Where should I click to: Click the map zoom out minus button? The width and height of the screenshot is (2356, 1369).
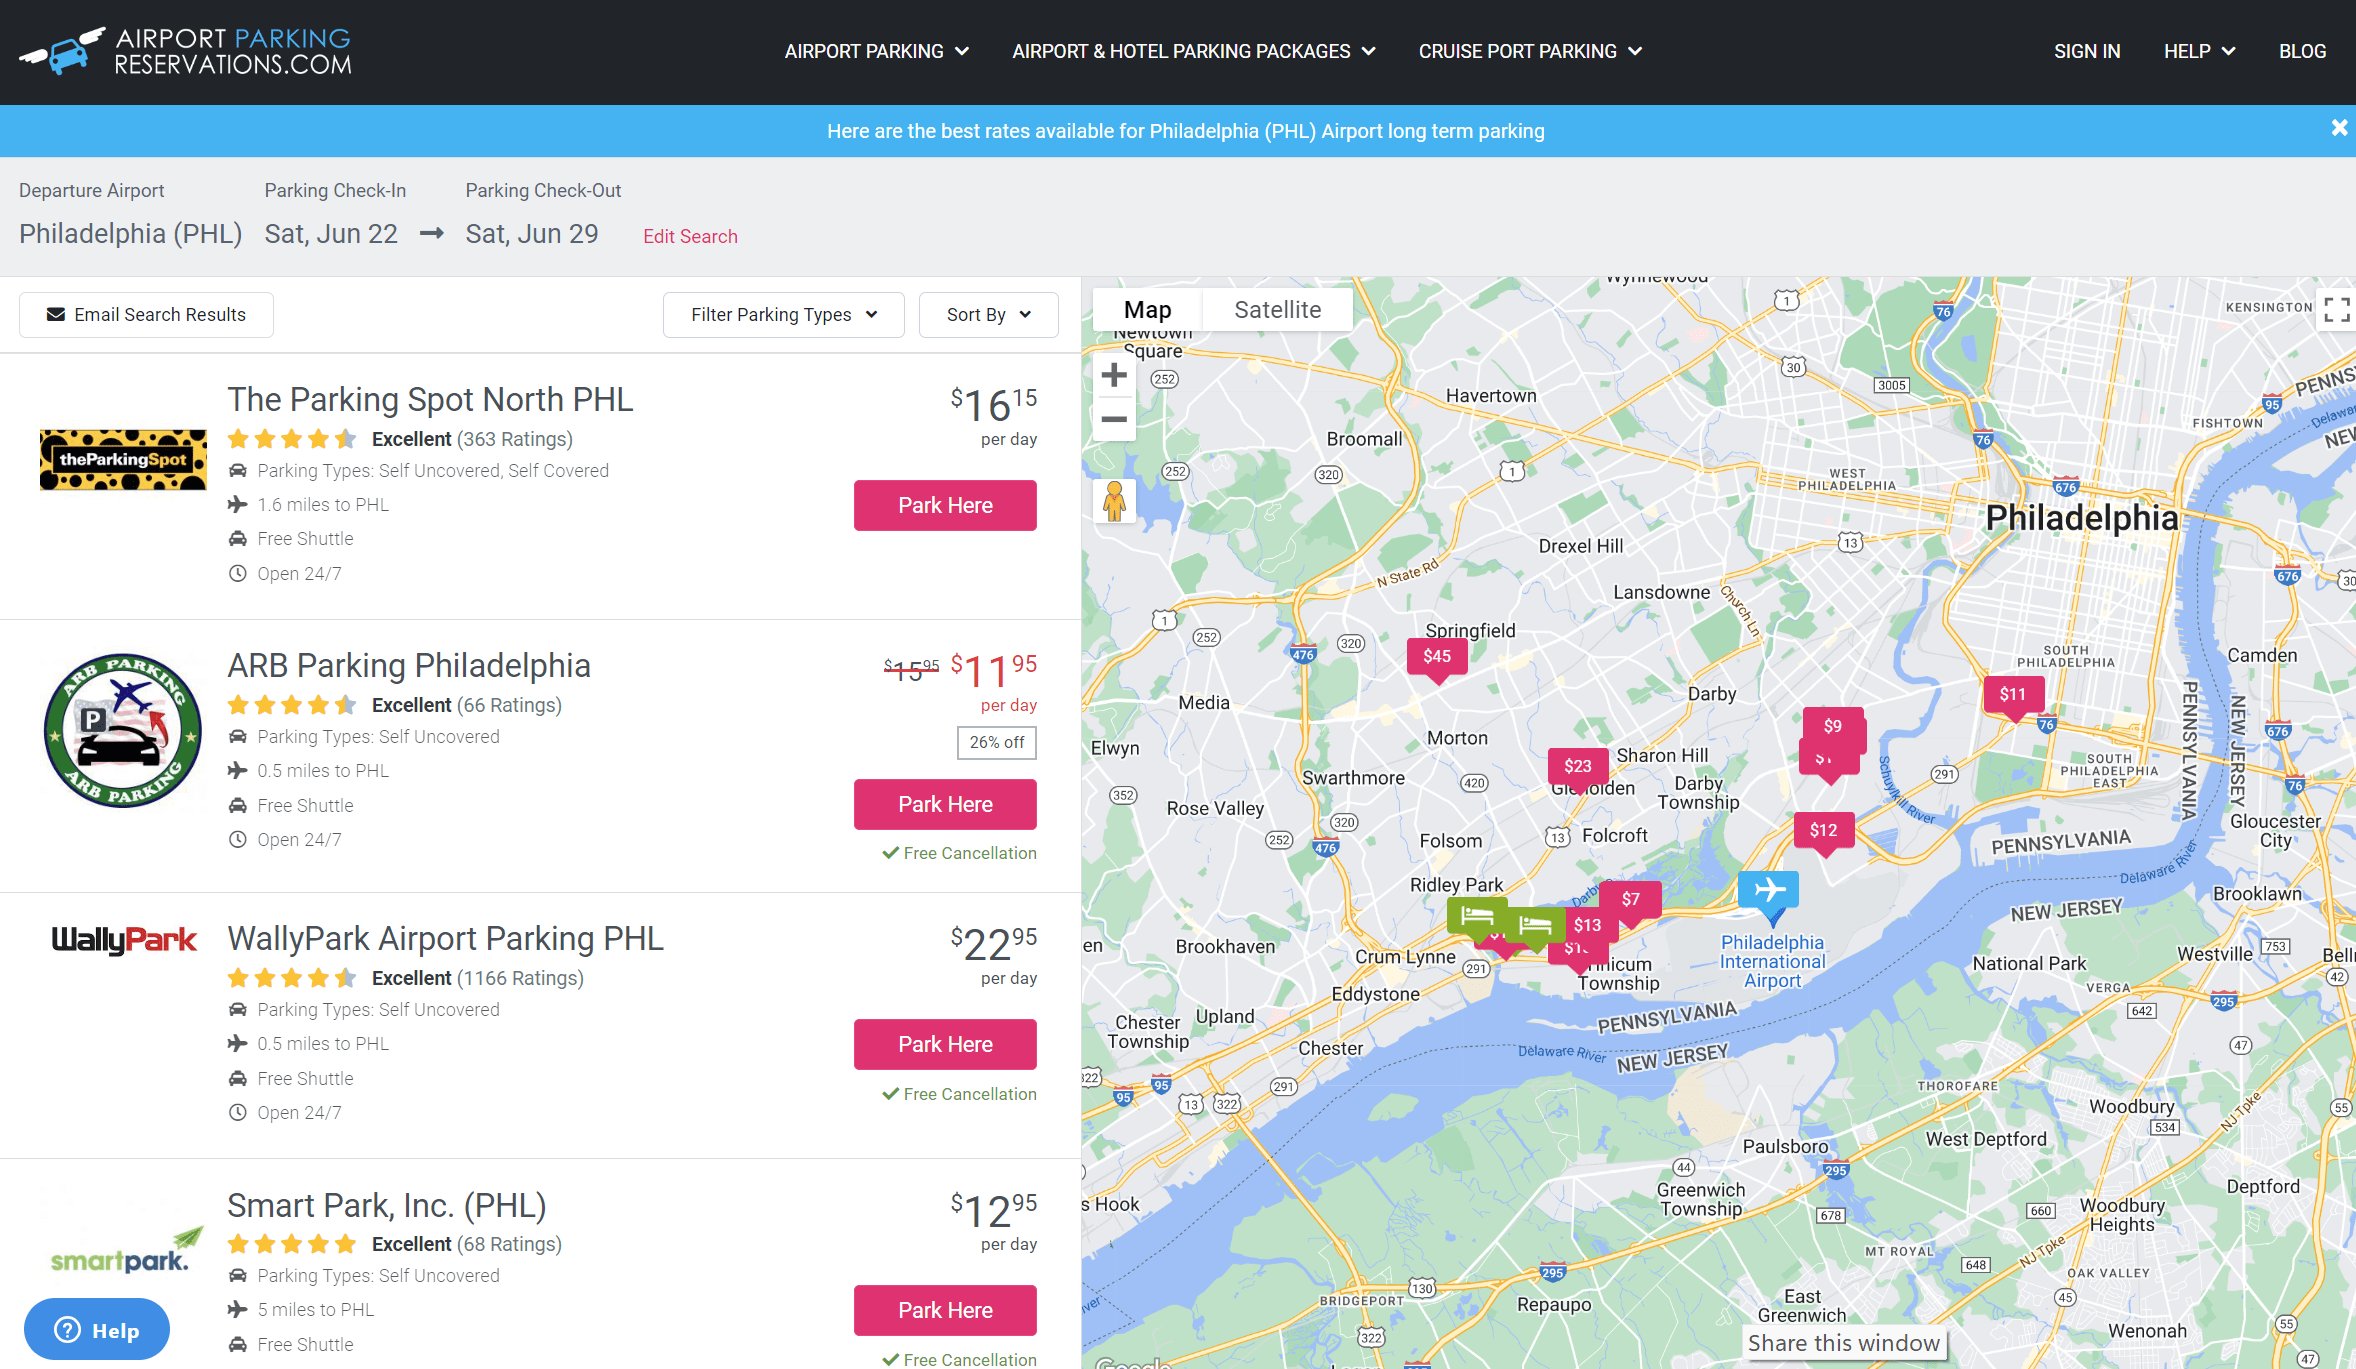coord(1114,420)
